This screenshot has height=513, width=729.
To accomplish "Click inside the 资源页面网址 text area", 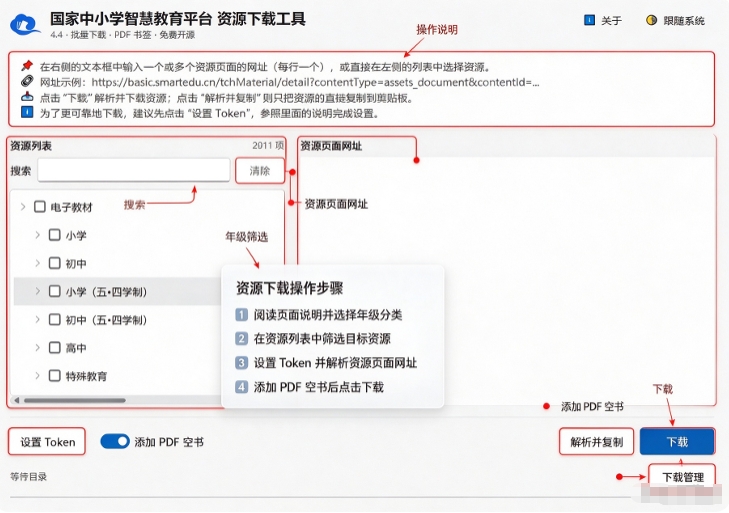I will click(506, 280).
